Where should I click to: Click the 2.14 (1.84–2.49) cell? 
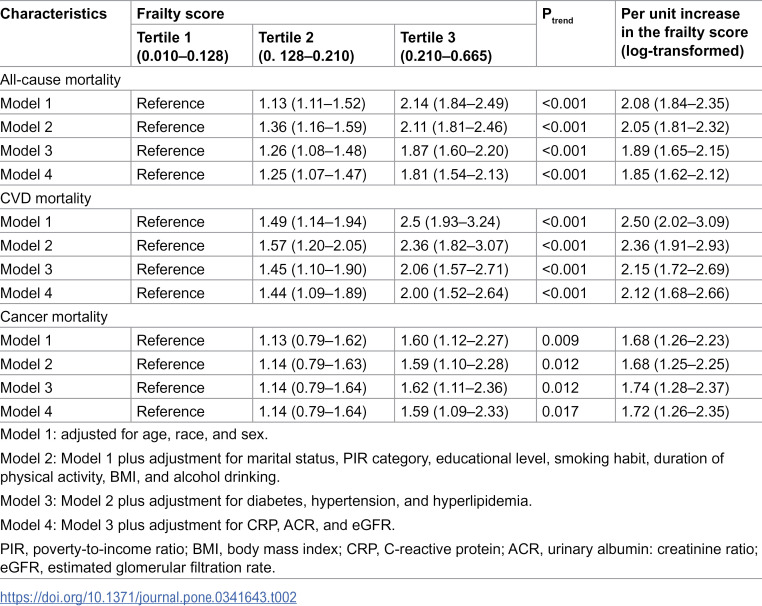454,104
